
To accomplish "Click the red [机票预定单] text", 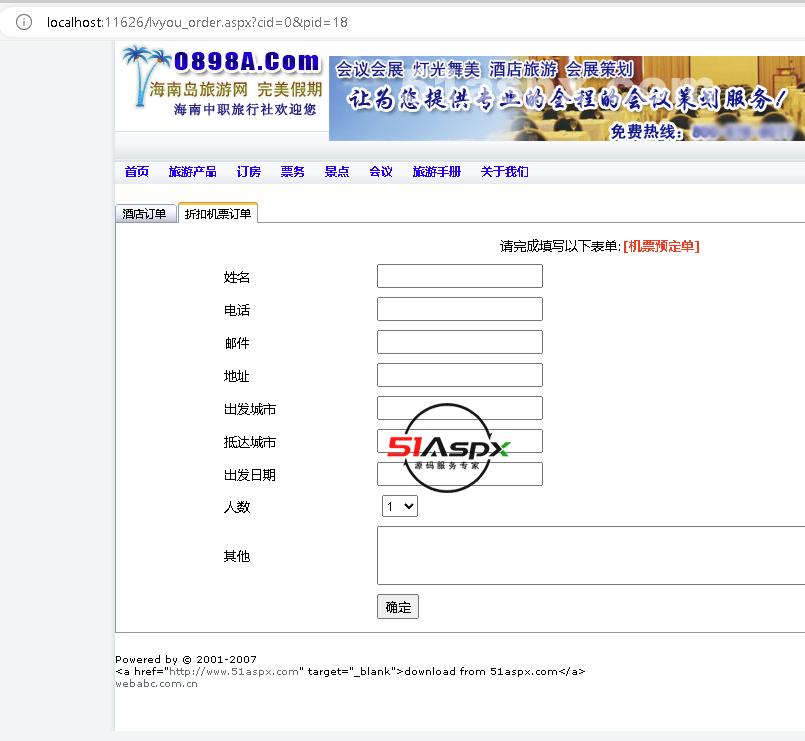I will (661, 246).
